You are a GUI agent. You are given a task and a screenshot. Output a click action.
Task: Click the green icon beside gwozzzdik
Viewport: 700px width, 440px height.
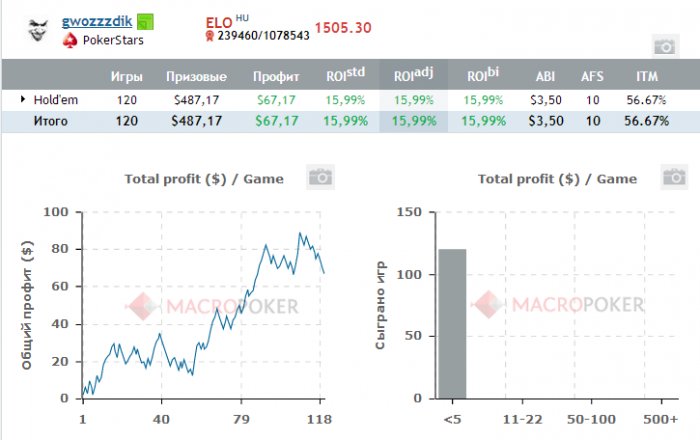point(145,21)
